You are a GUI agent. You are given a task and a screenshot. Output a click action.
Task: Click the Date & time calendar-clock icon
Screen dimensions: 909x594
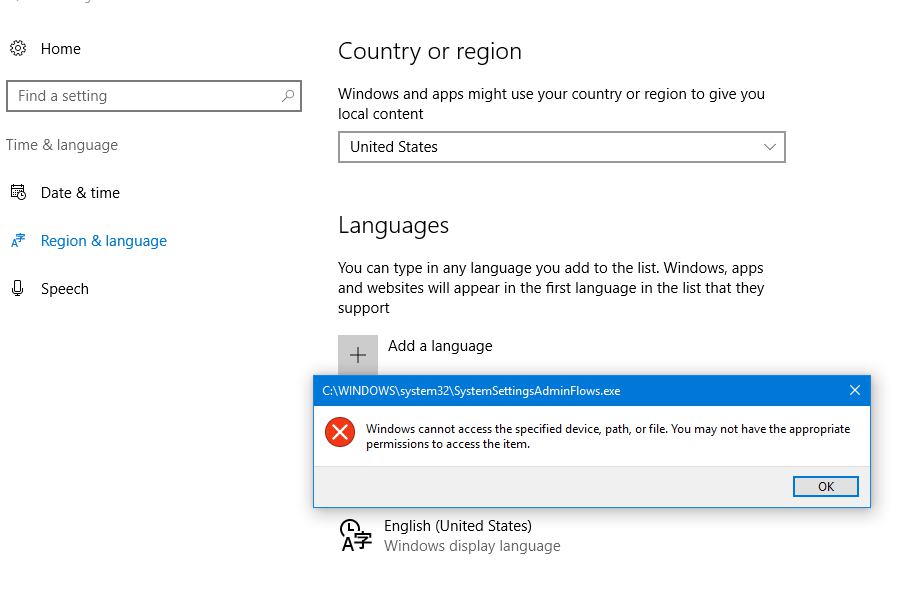(17, 192)
